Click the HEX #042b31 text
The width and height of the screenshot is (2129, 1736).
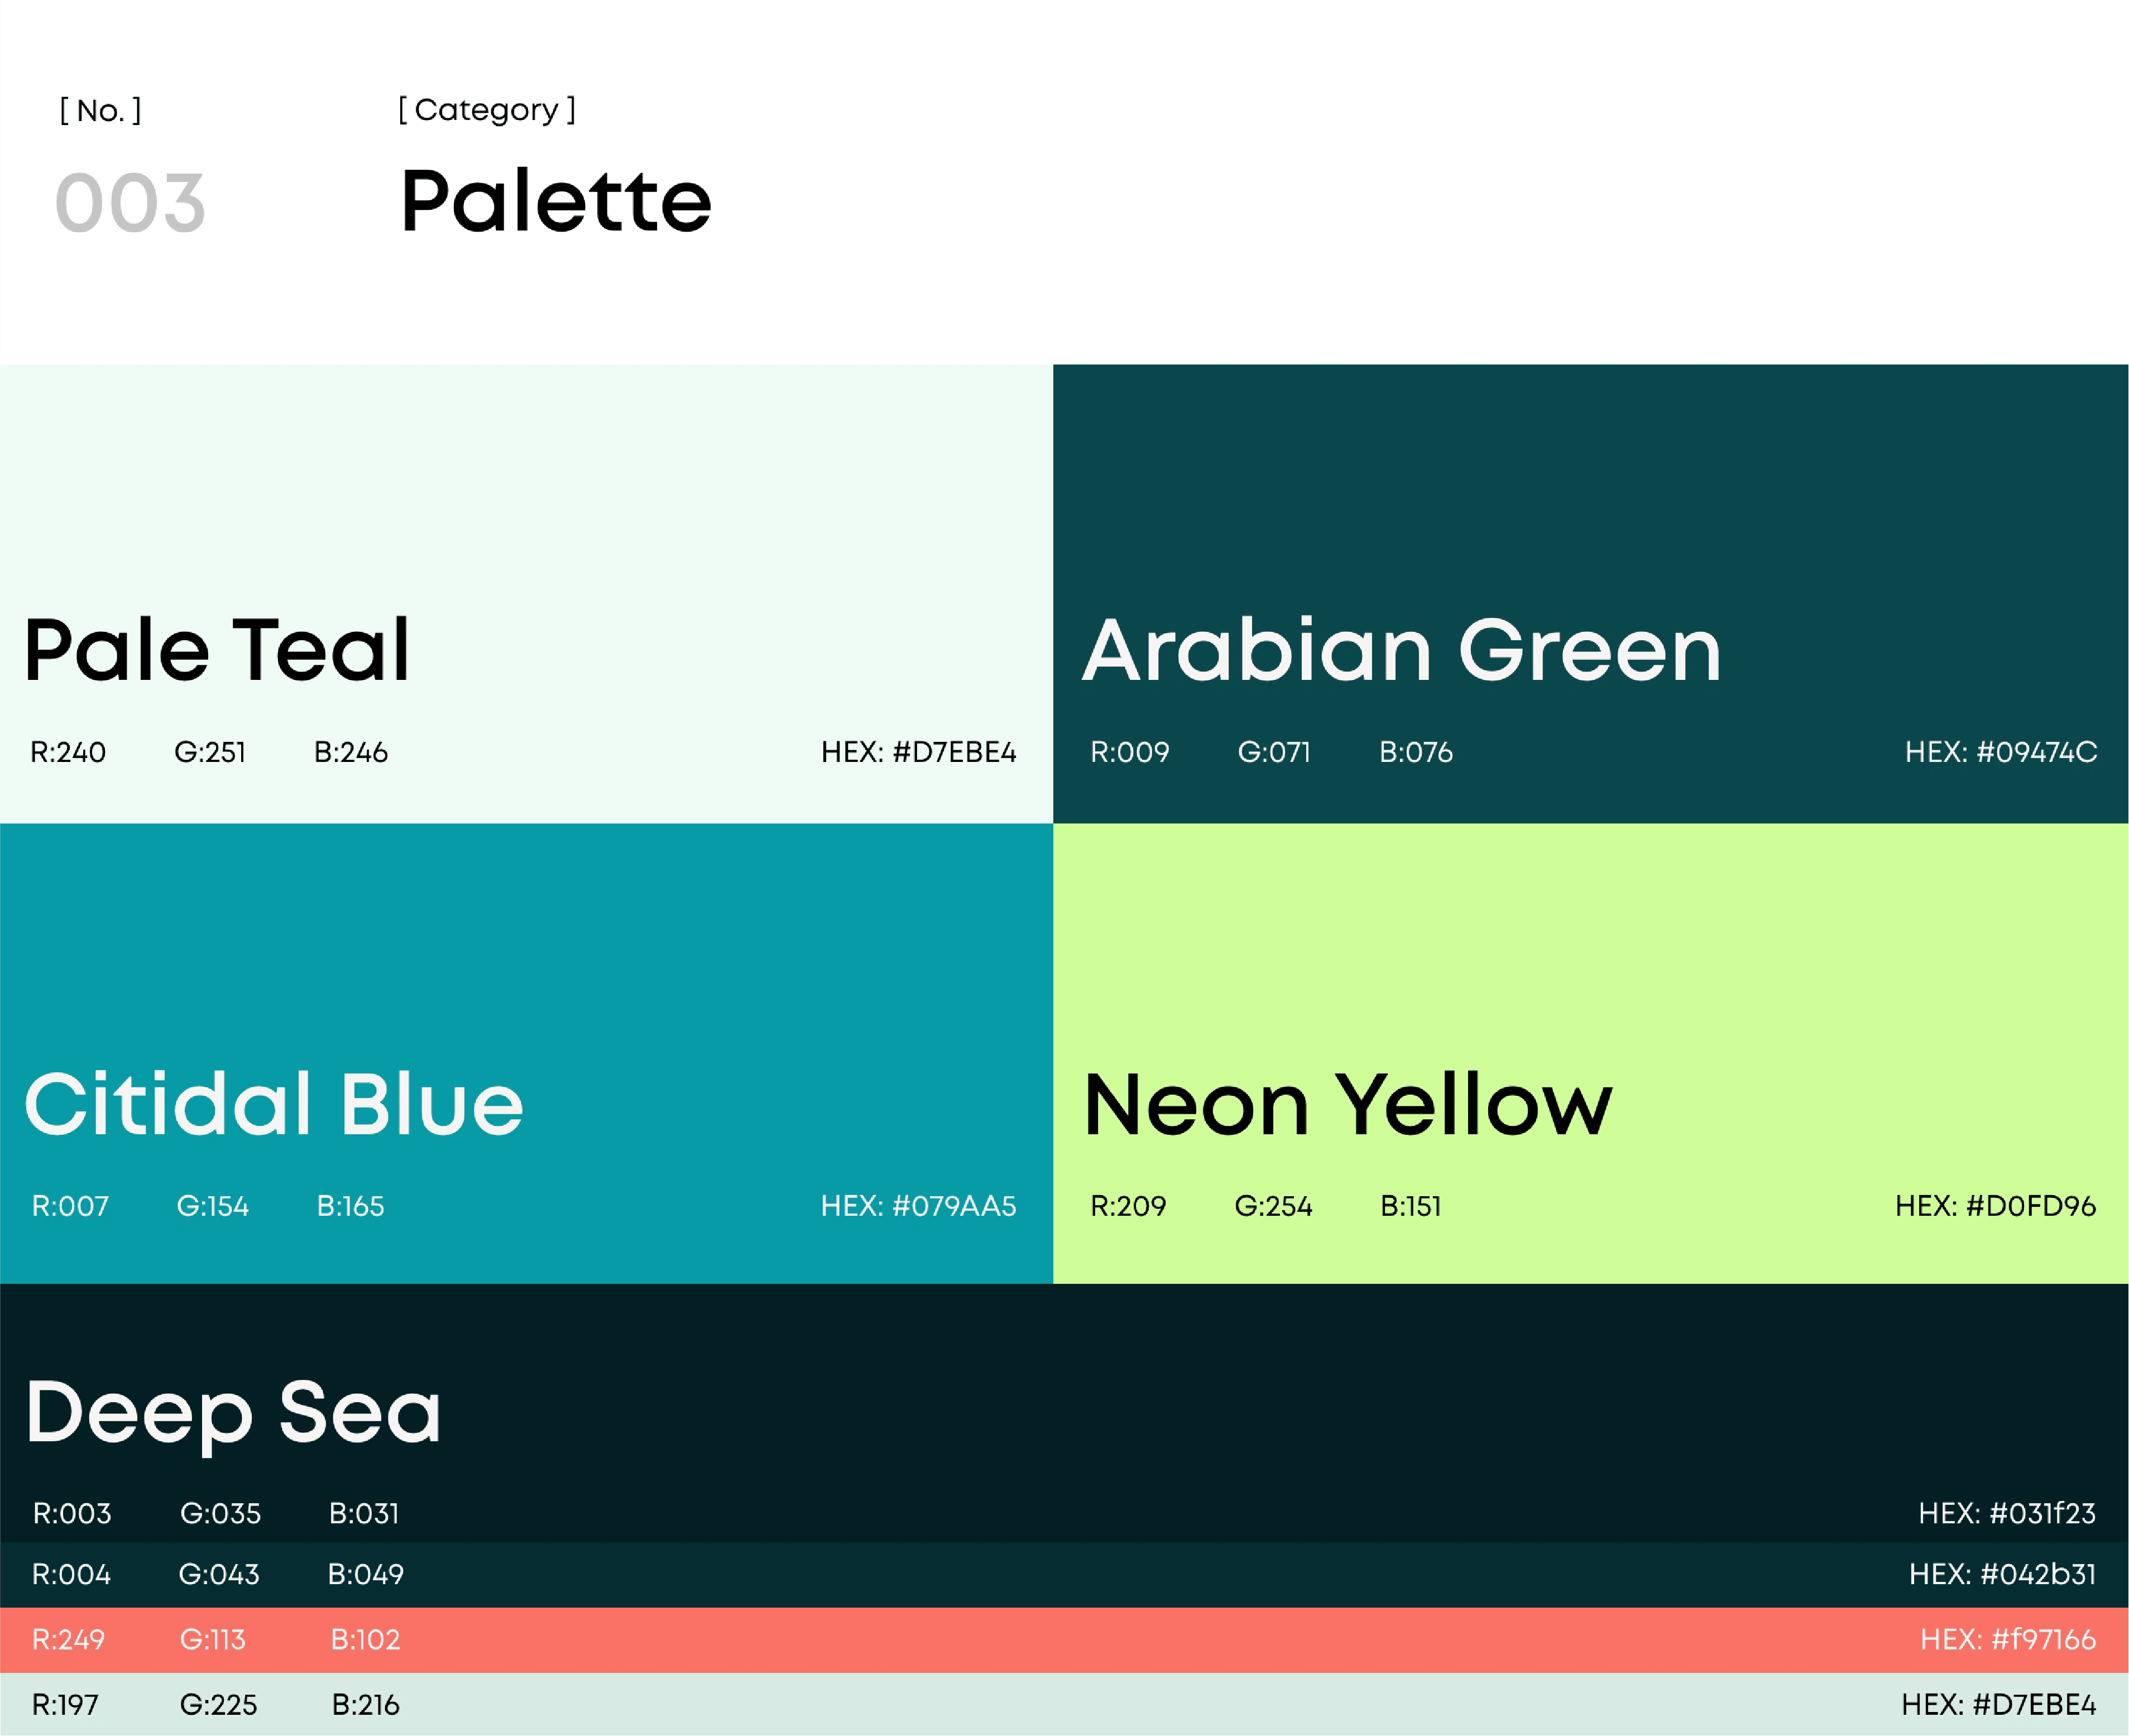point(2002,1574)
